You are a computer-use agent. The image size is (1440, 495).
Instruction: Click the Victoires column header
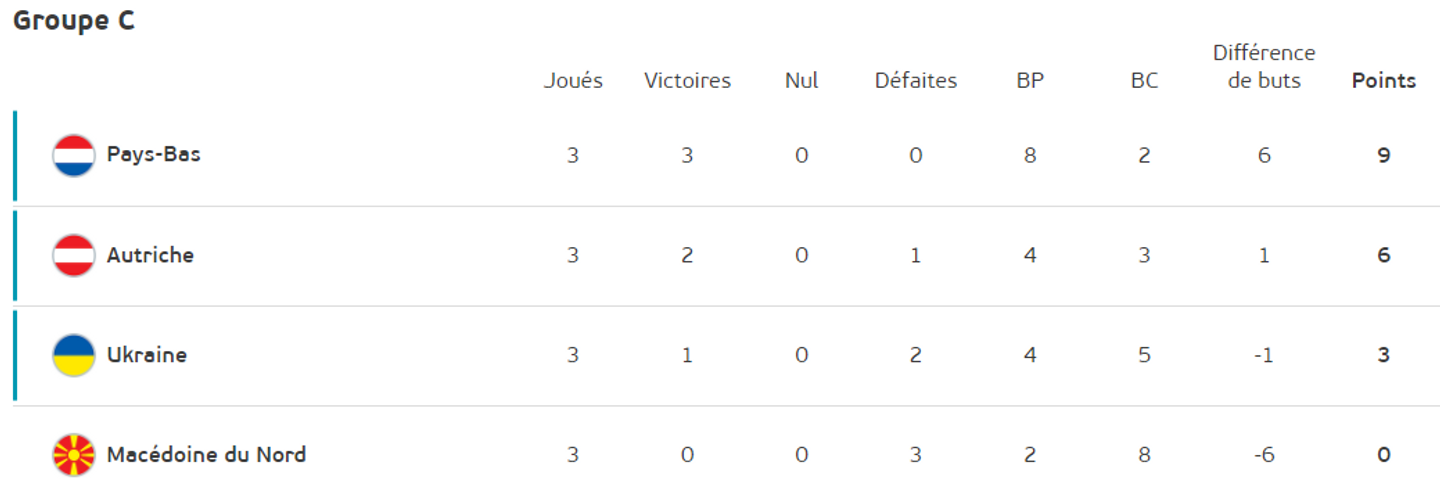coord(687,81)
